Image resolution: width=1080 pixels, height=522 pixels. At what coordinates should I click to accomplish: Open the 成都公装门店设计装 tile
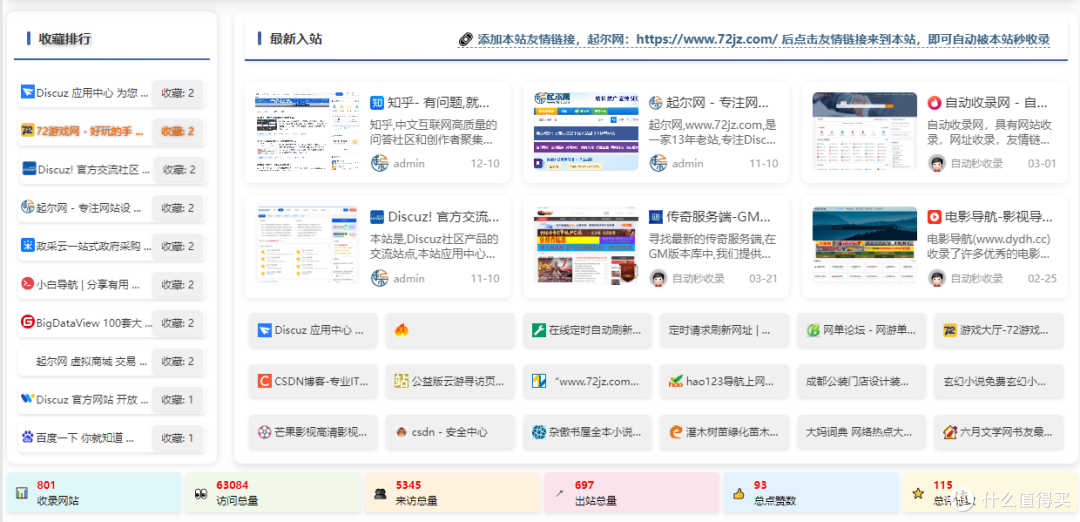tap(861, 381)
